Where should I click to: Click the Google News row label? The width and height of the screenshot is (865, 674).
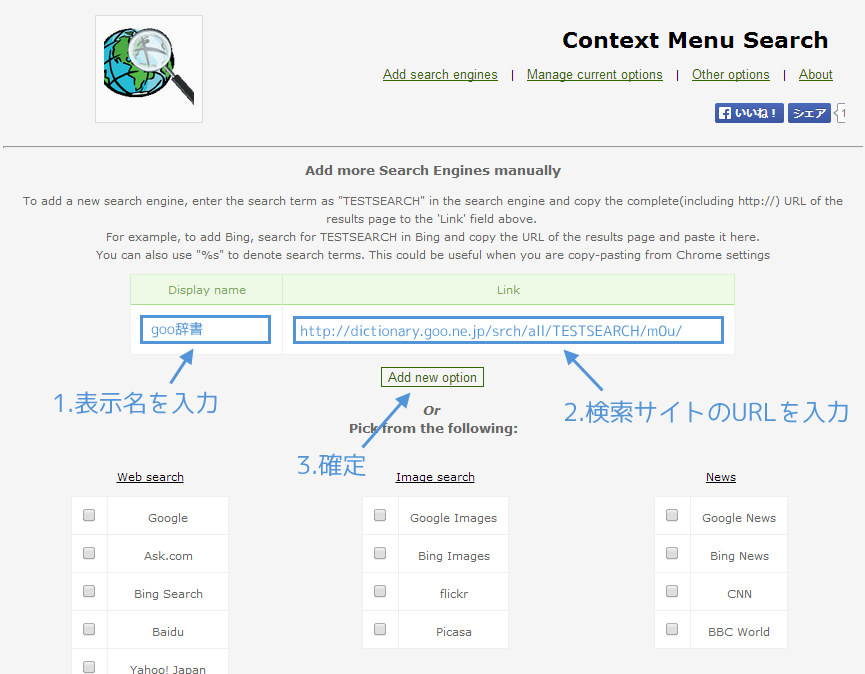pos(739,518)
